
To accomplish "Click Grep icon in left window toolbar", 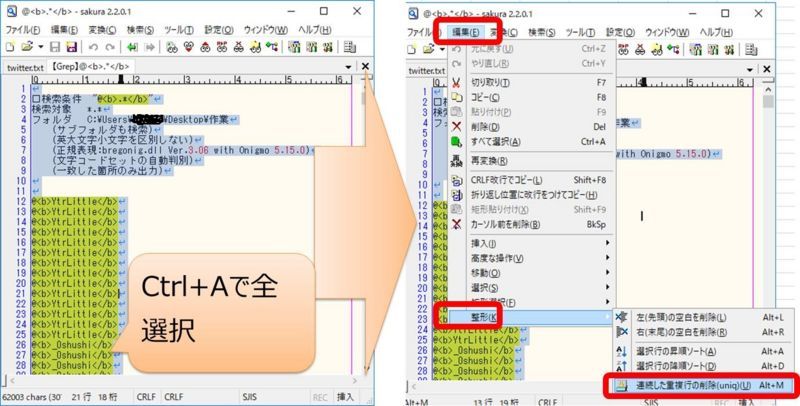I will tap(256, 47).
